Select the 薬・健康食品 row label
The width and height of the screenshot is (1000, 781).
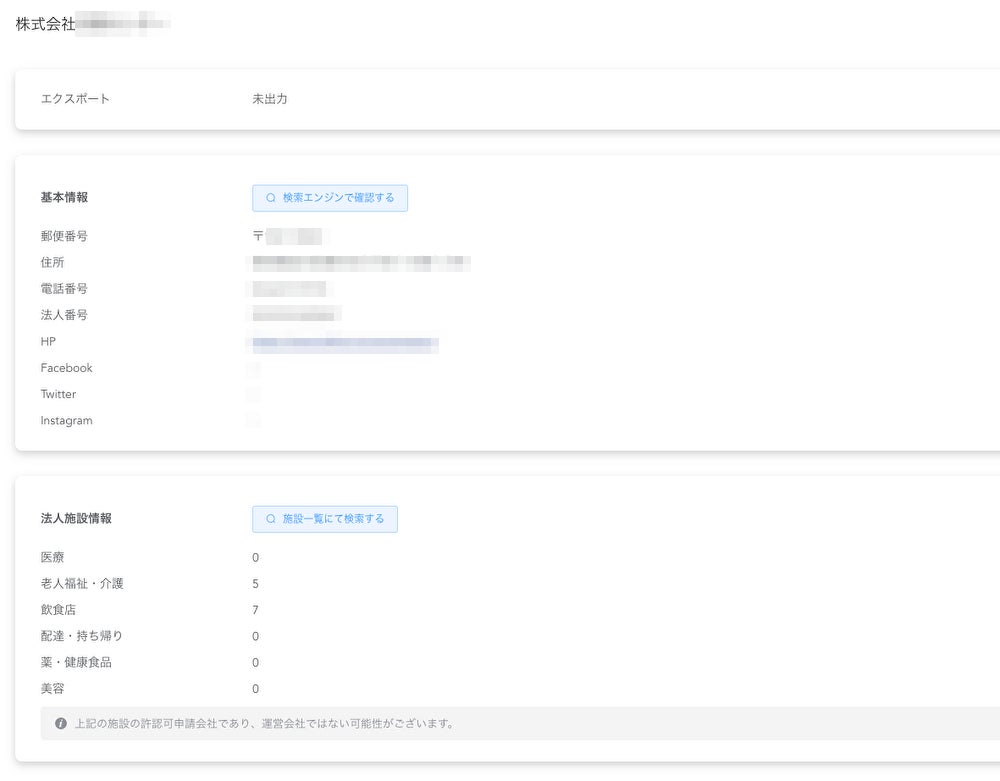click(76, 662)
